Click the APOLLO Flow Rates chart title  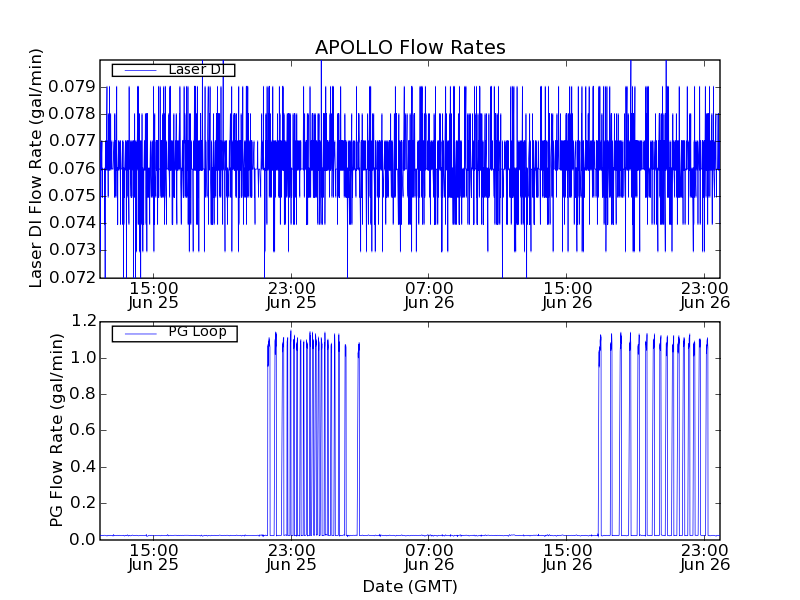click(x=410, y=47)
